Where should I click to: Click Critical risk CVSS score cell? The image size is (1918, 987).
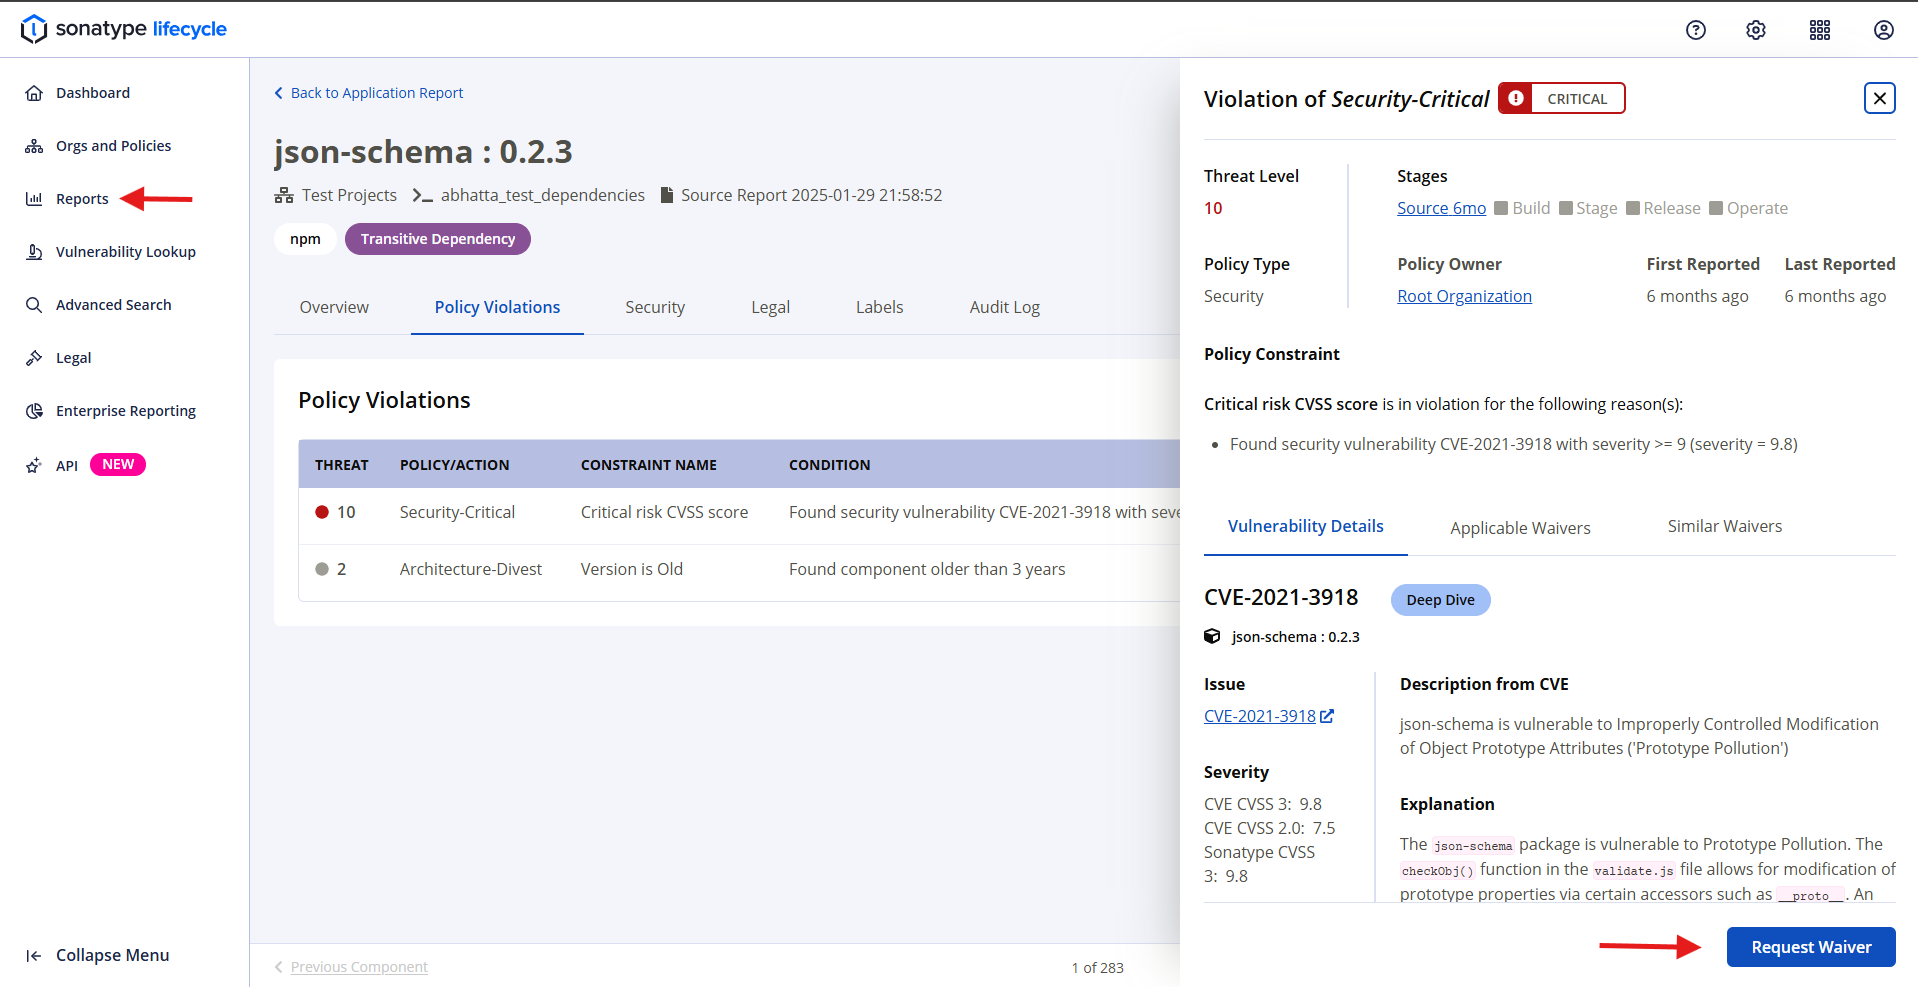(664, 512)
